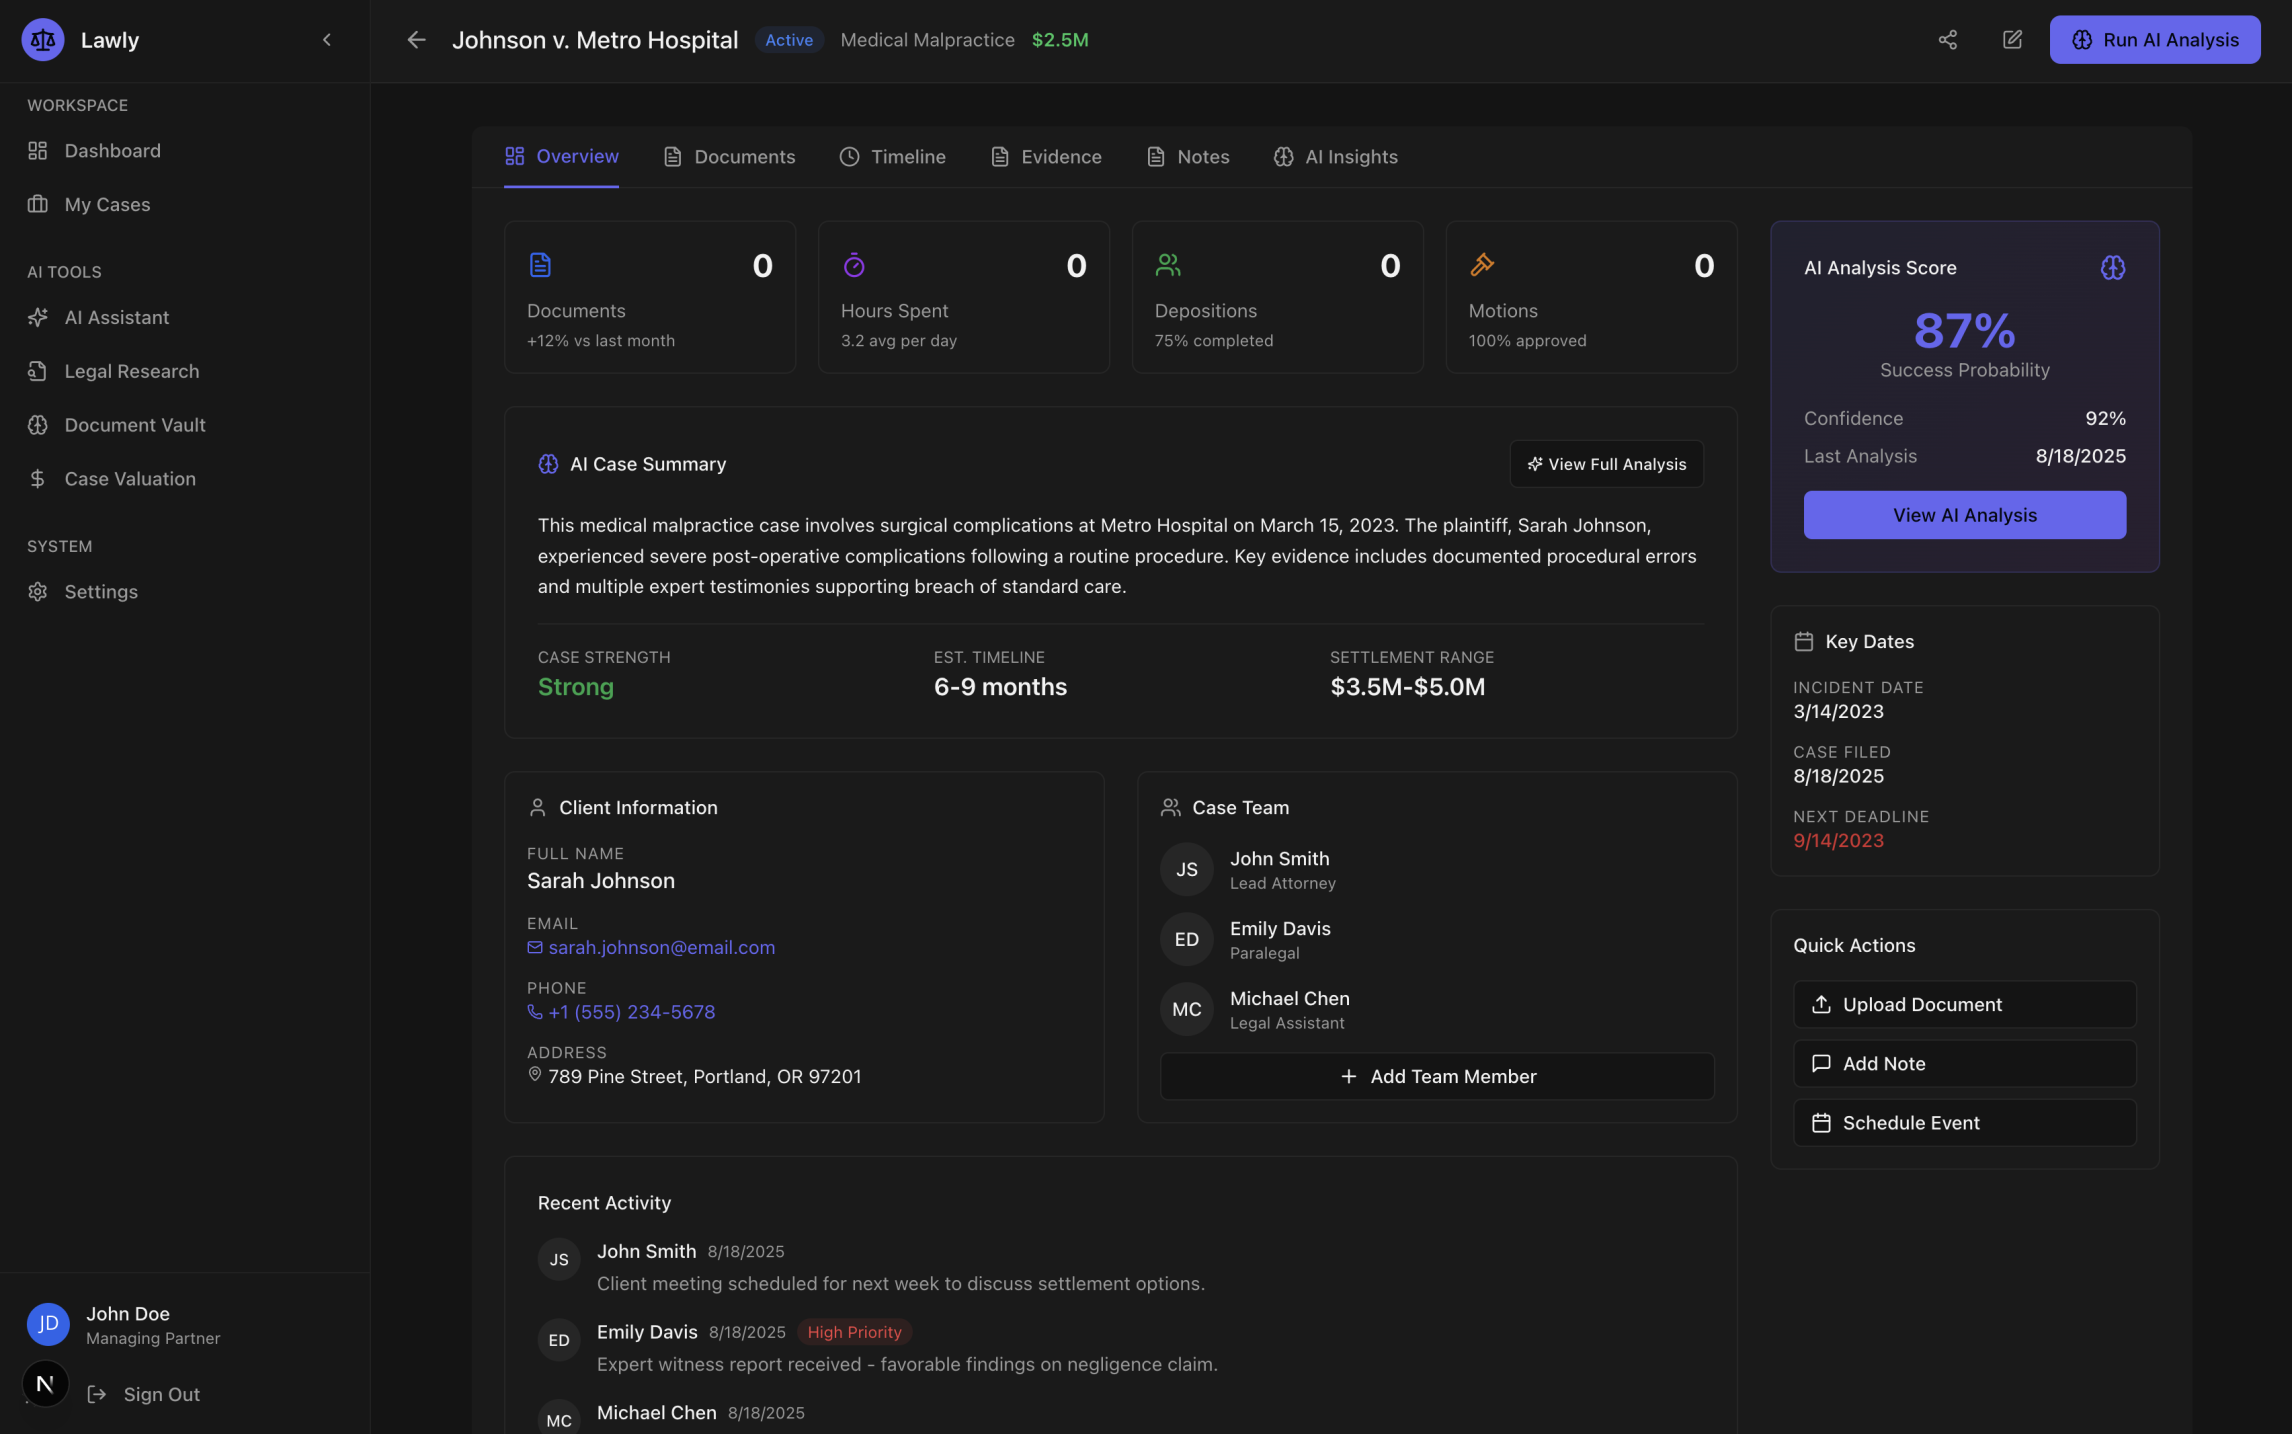Click the Lawly scales logo
Viewport: 2292px width, 1434px height.
click(x=42, y=39)
